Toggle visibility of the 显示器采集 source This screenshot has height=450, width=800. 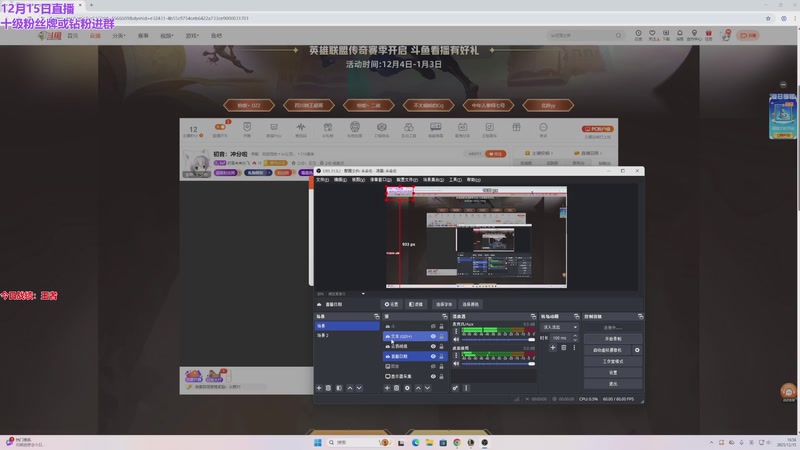(x=433, y=377)
